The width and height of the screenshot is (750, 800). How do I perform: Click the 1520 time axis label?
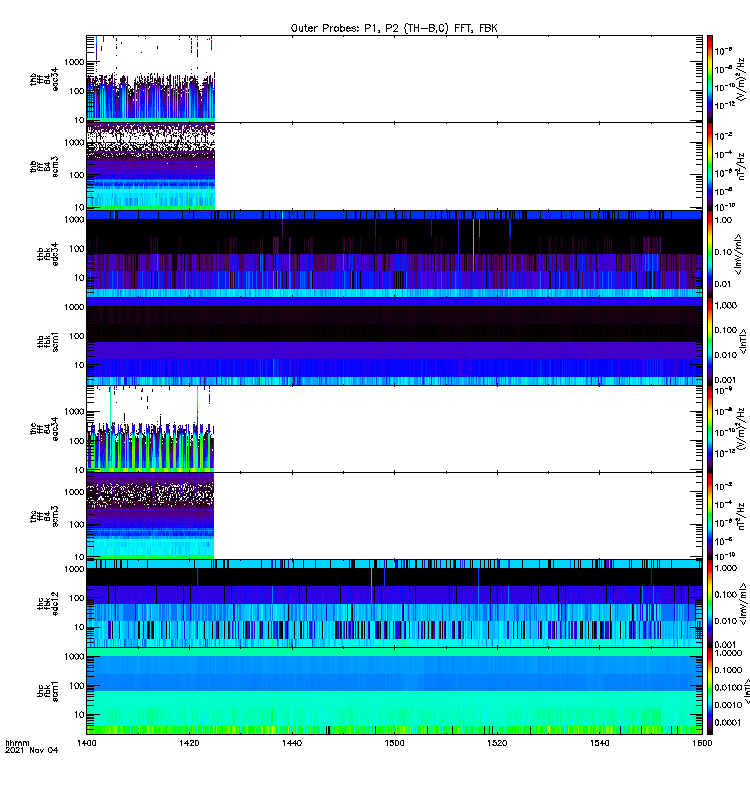click(497, 743)
